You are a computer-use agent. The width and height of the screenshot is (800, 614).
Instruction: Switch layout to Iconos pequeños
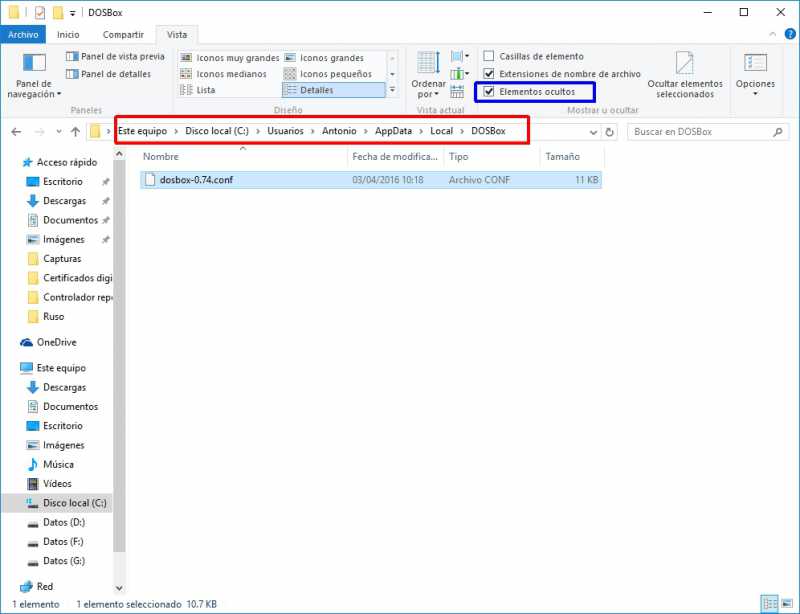328,74
